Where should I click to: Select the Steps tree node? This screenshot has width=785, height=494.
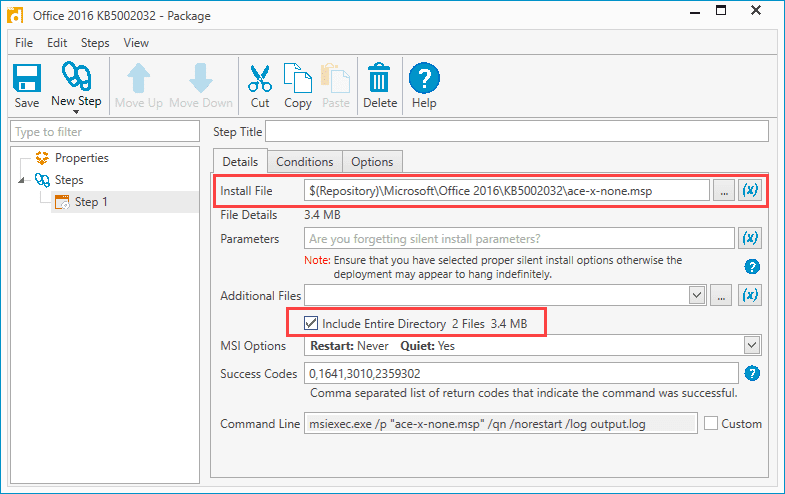click(x=69, y=180)
